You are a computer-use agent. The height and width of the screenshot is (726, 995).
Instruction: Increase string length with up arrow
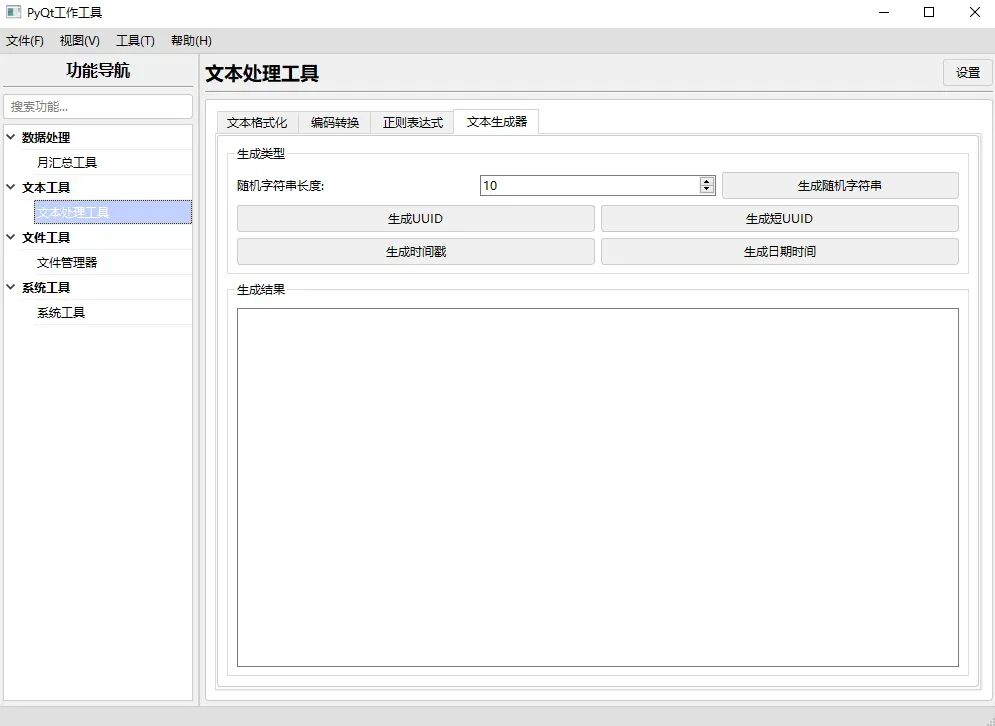point(707,181)
